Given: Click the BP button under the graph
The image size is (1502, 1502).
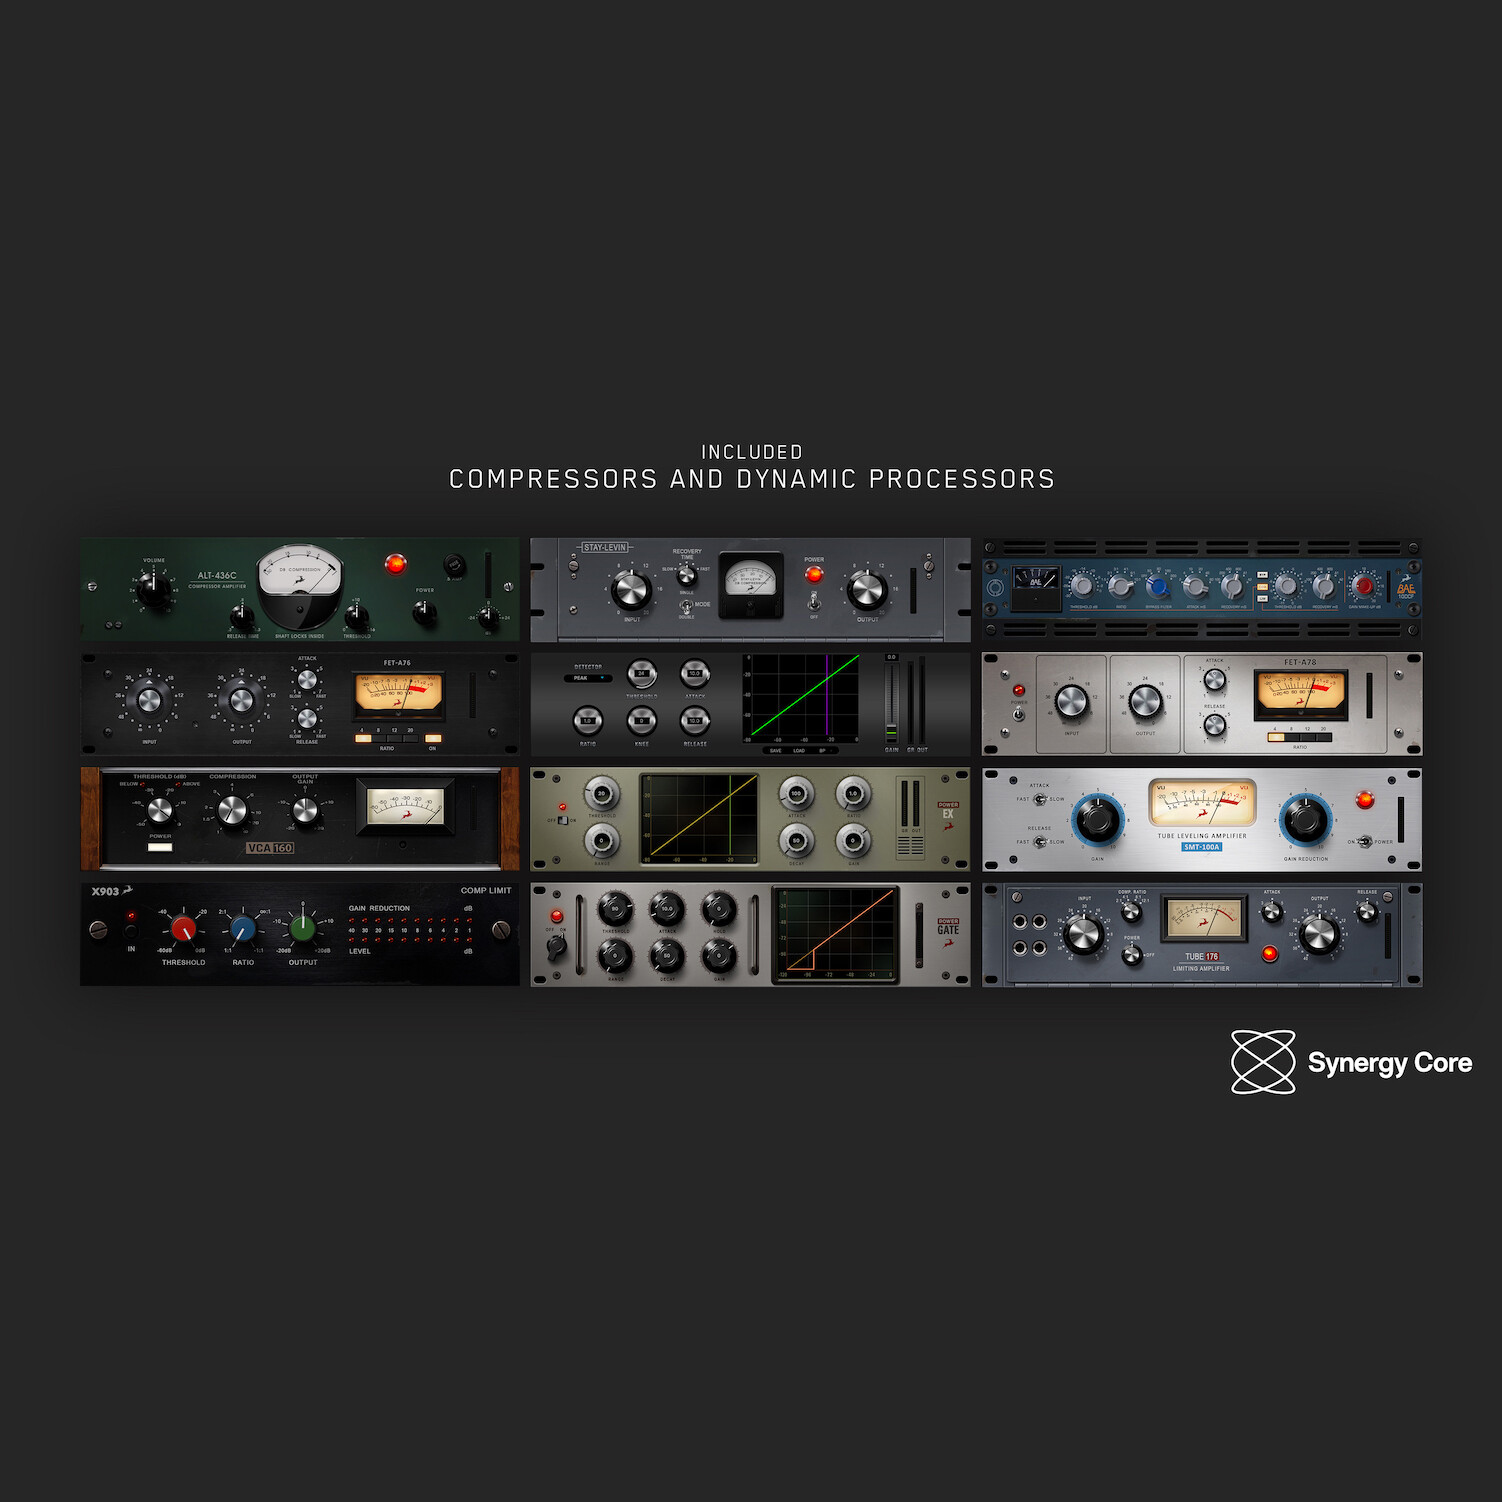Looking at the screenshot, I should [x=823, y=750].
